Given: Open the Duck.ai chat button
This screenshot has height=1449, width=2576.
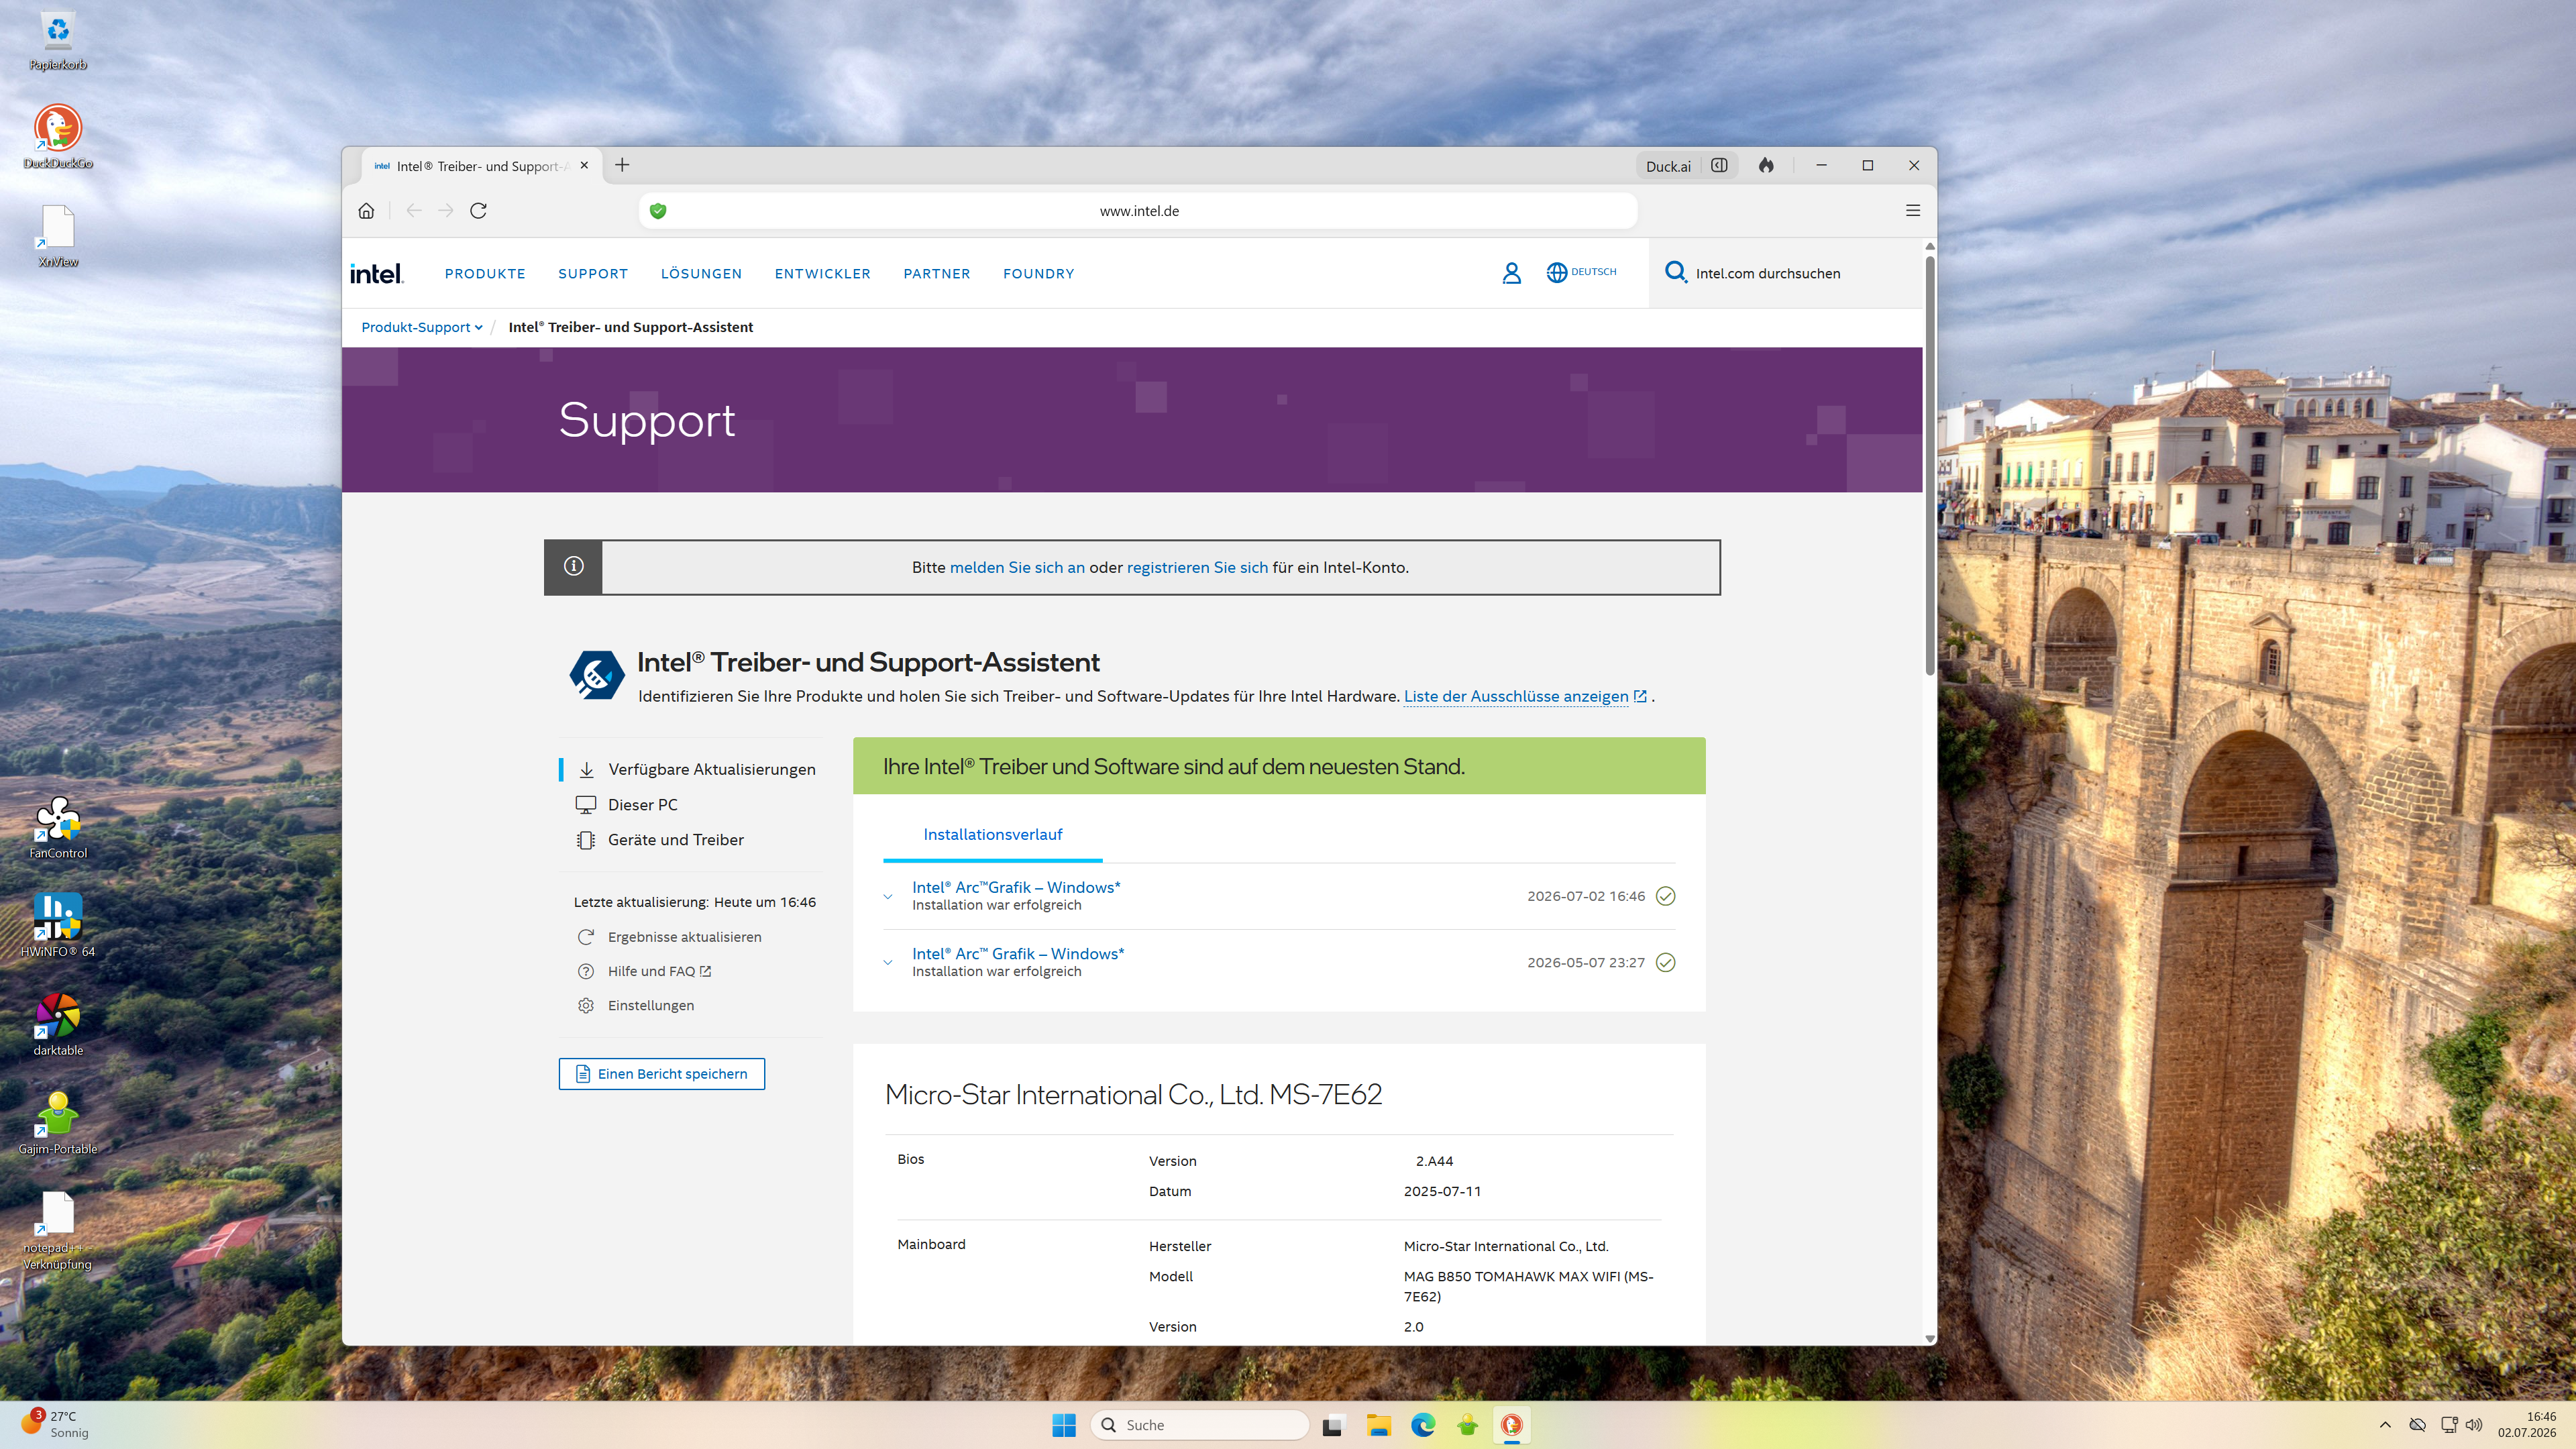Looking at the screenshot, I should coord(1668,166).
